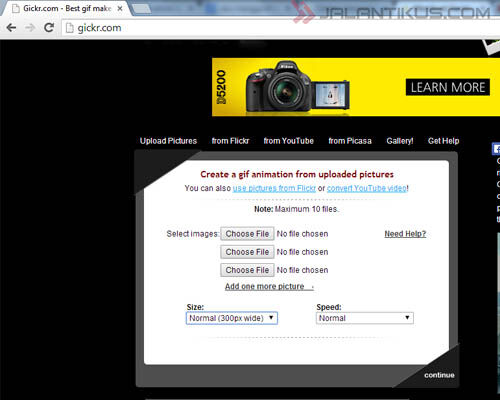This screenshot has height=400, width=500.
Task: Open from Picasa menu item
Action: click(x=350, y=141)
